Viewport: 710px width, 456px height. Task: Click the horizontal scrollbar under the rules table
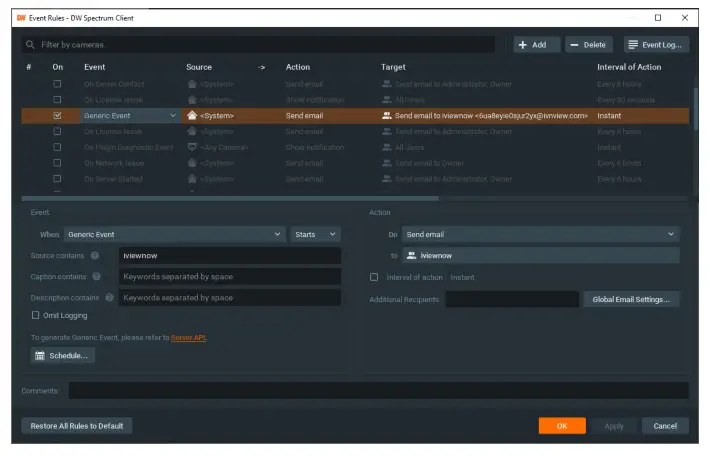click(x=230, y=198)
